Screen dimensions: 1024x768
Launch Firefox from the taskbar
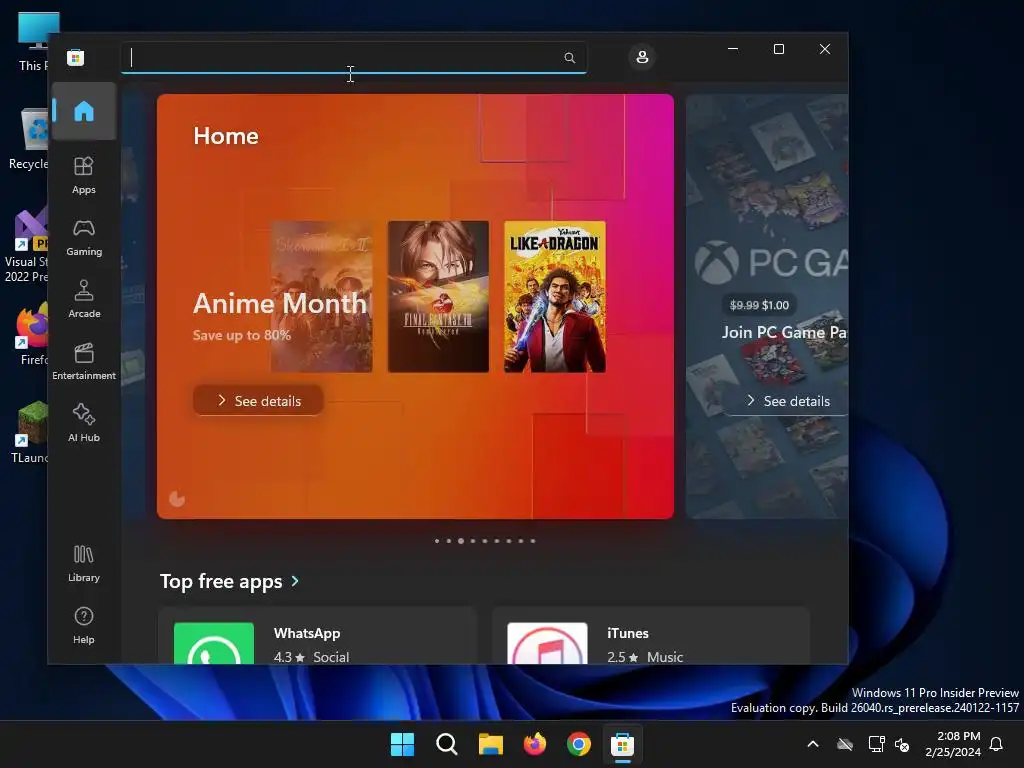(x=535, y=744)
